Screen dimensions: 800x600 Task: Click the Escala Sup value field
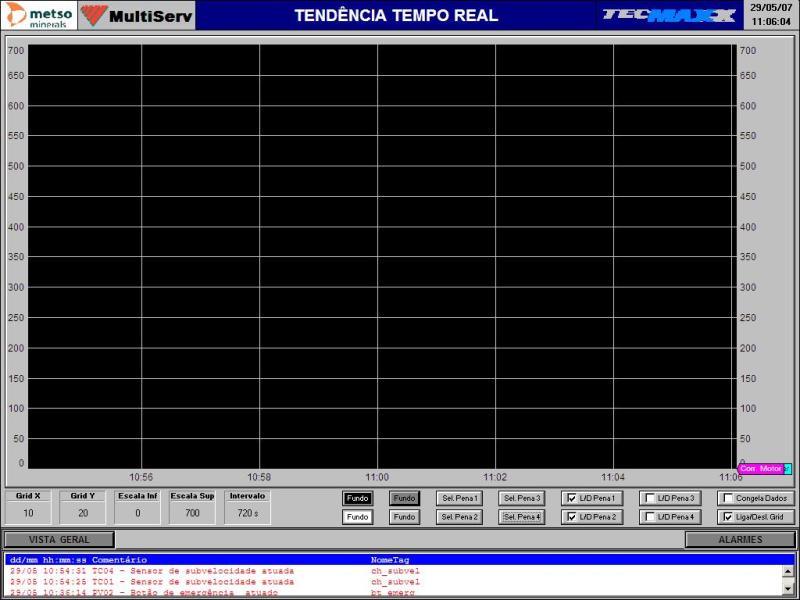click(192, 513)
